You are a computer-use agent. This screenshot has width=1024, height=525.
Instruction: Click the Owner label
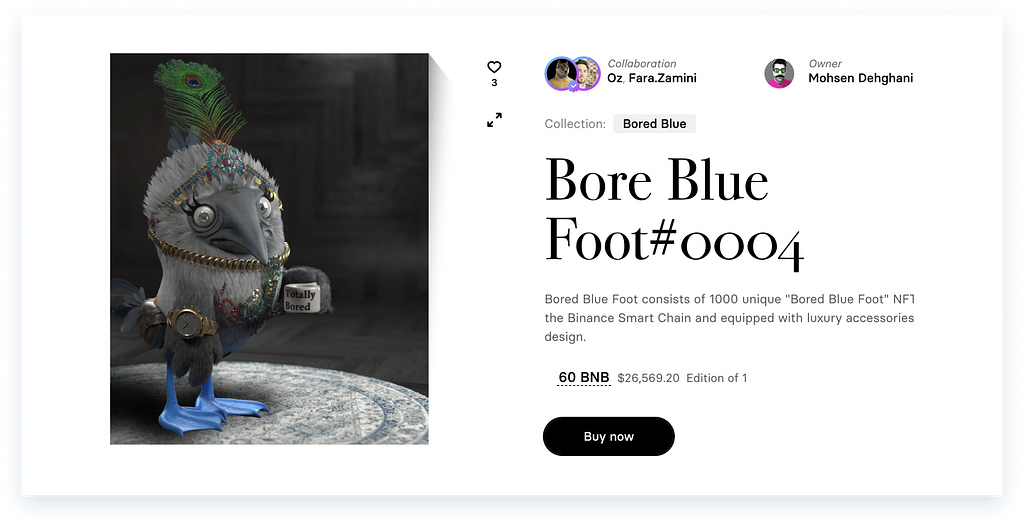tap(825, 63)
